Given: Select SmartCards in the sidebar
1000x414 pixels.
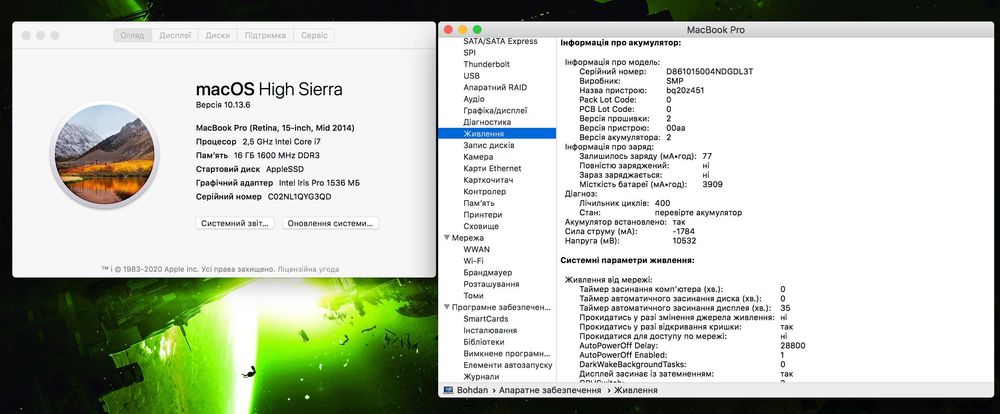Looking at the screenshot, I should [x=486, y=319].
